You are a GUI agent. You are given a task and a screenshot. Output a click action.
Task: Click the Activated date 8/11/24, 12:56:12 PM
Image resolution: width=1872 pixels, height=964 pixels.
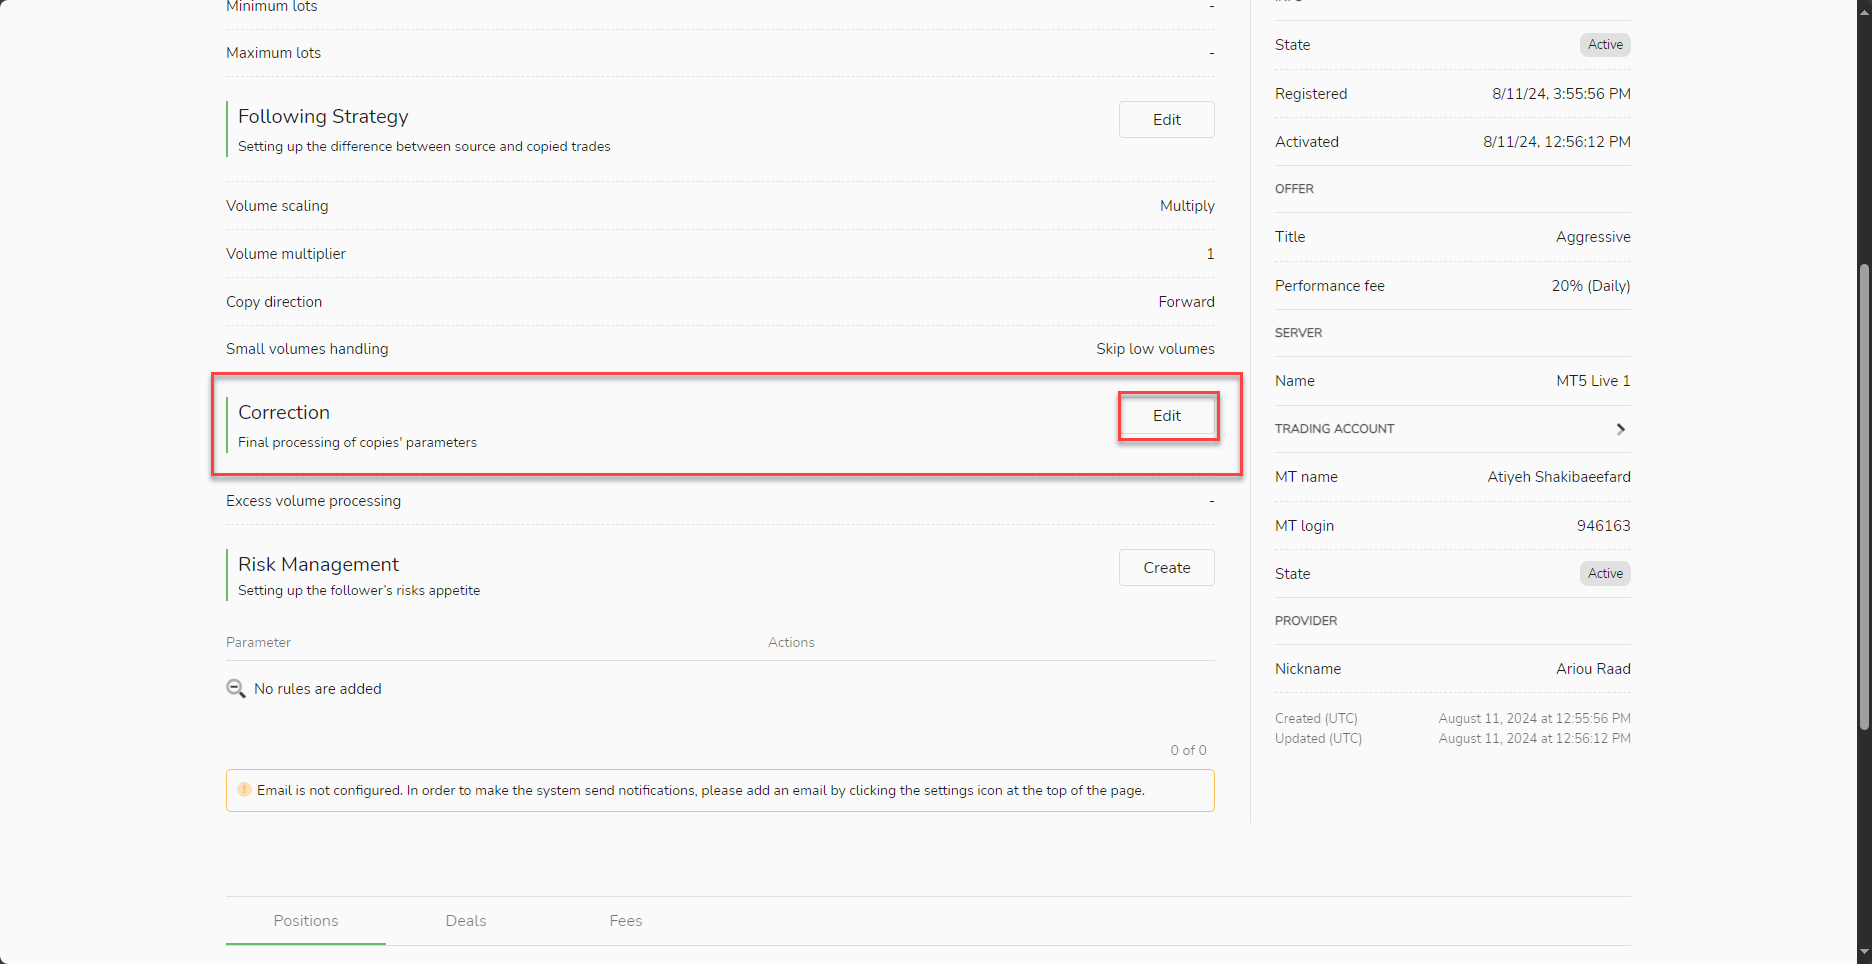(x=1556, y=142)
